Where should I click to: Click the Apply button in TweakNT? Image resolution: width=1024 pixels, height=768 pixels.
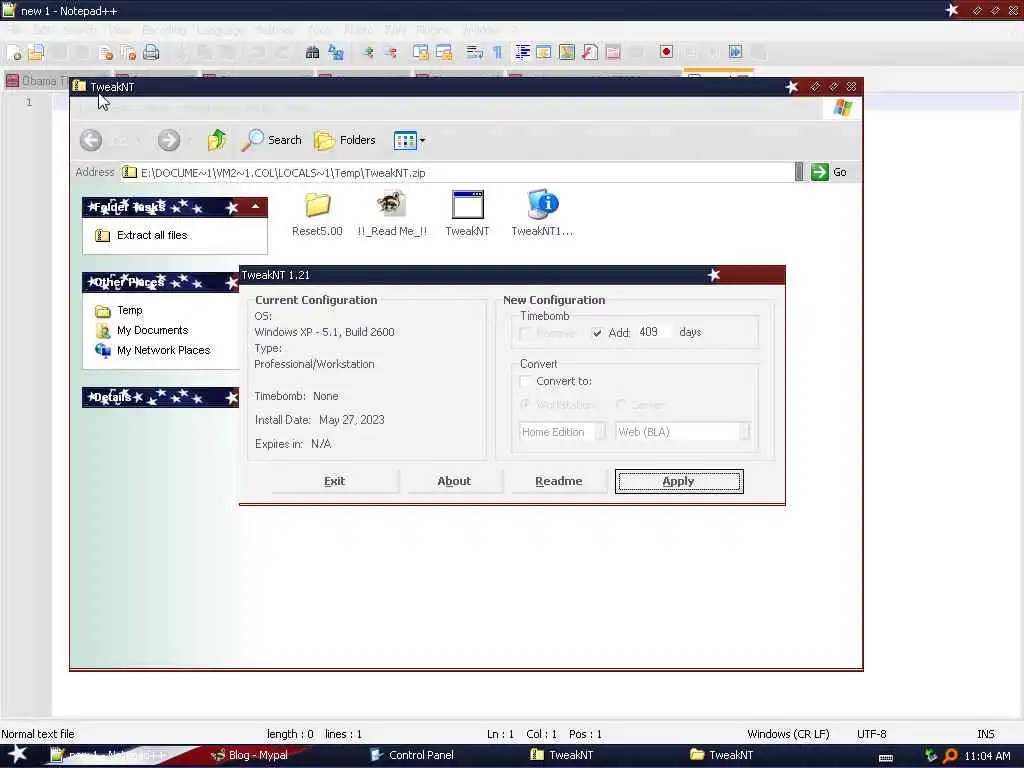pyautogui.click(x=679, y=481)
